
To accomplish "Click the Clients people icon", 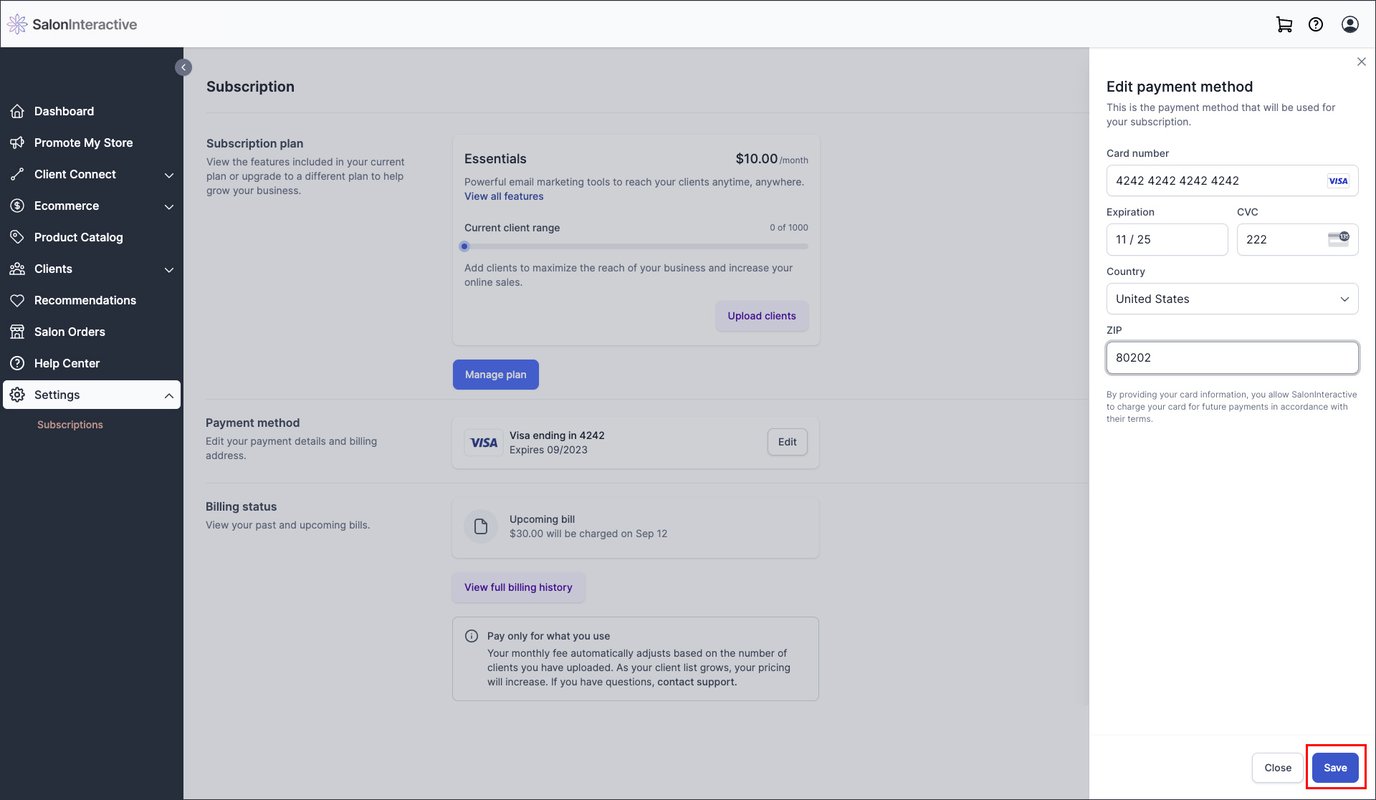I will tap(17, 269).
